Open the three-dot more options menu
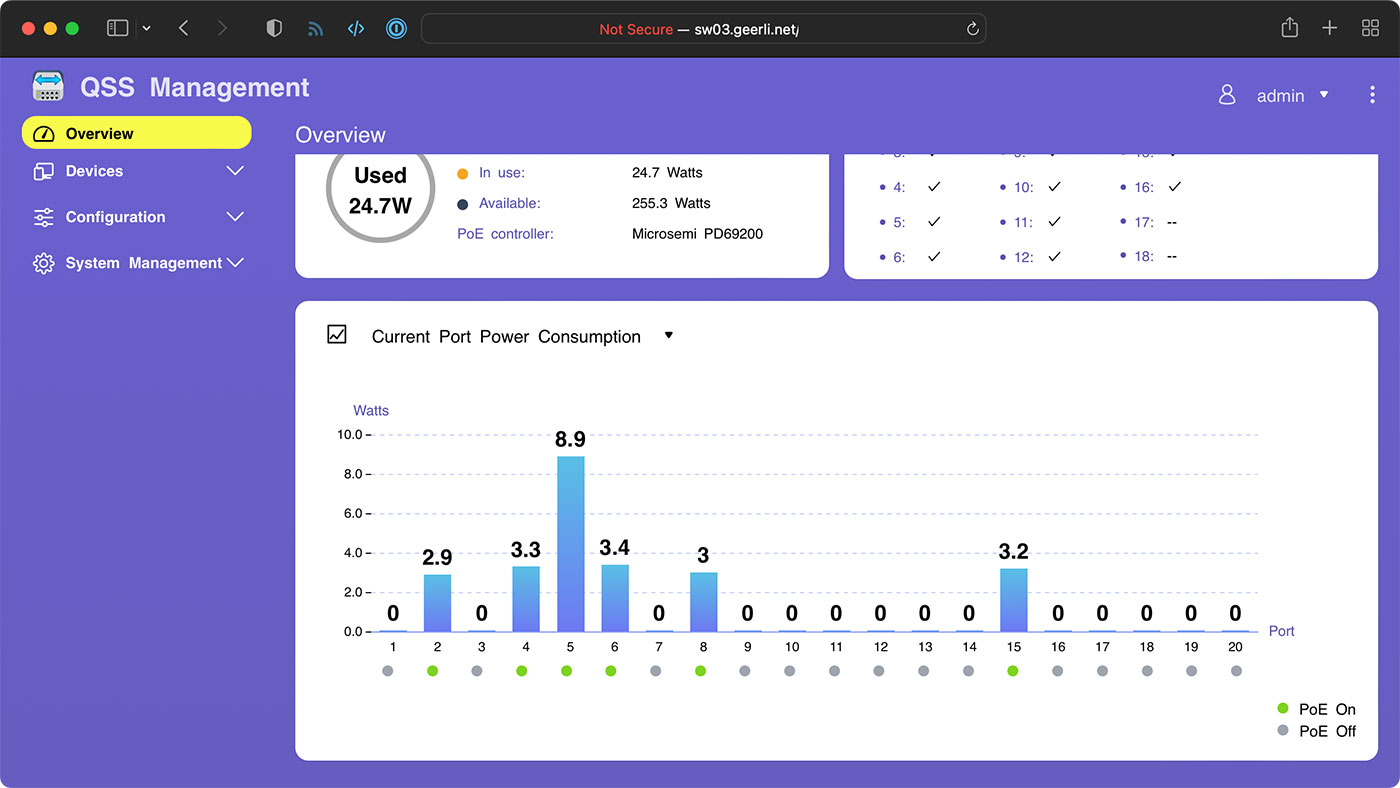This screenshot has height=788, width=1400. point(1372,95)
